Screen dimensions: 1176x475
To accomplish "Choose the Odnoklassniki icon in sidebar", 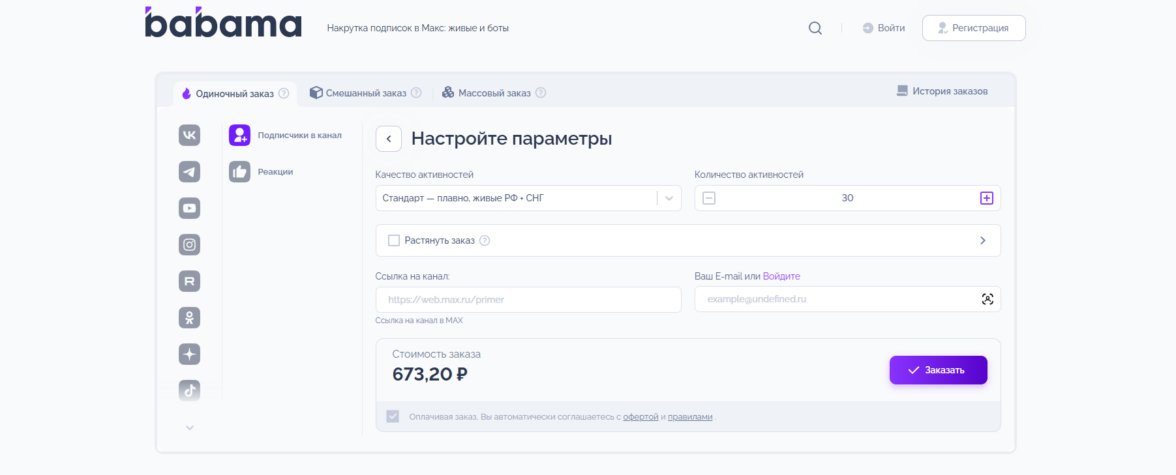I will pyautogui.click(x=189, y=318).
